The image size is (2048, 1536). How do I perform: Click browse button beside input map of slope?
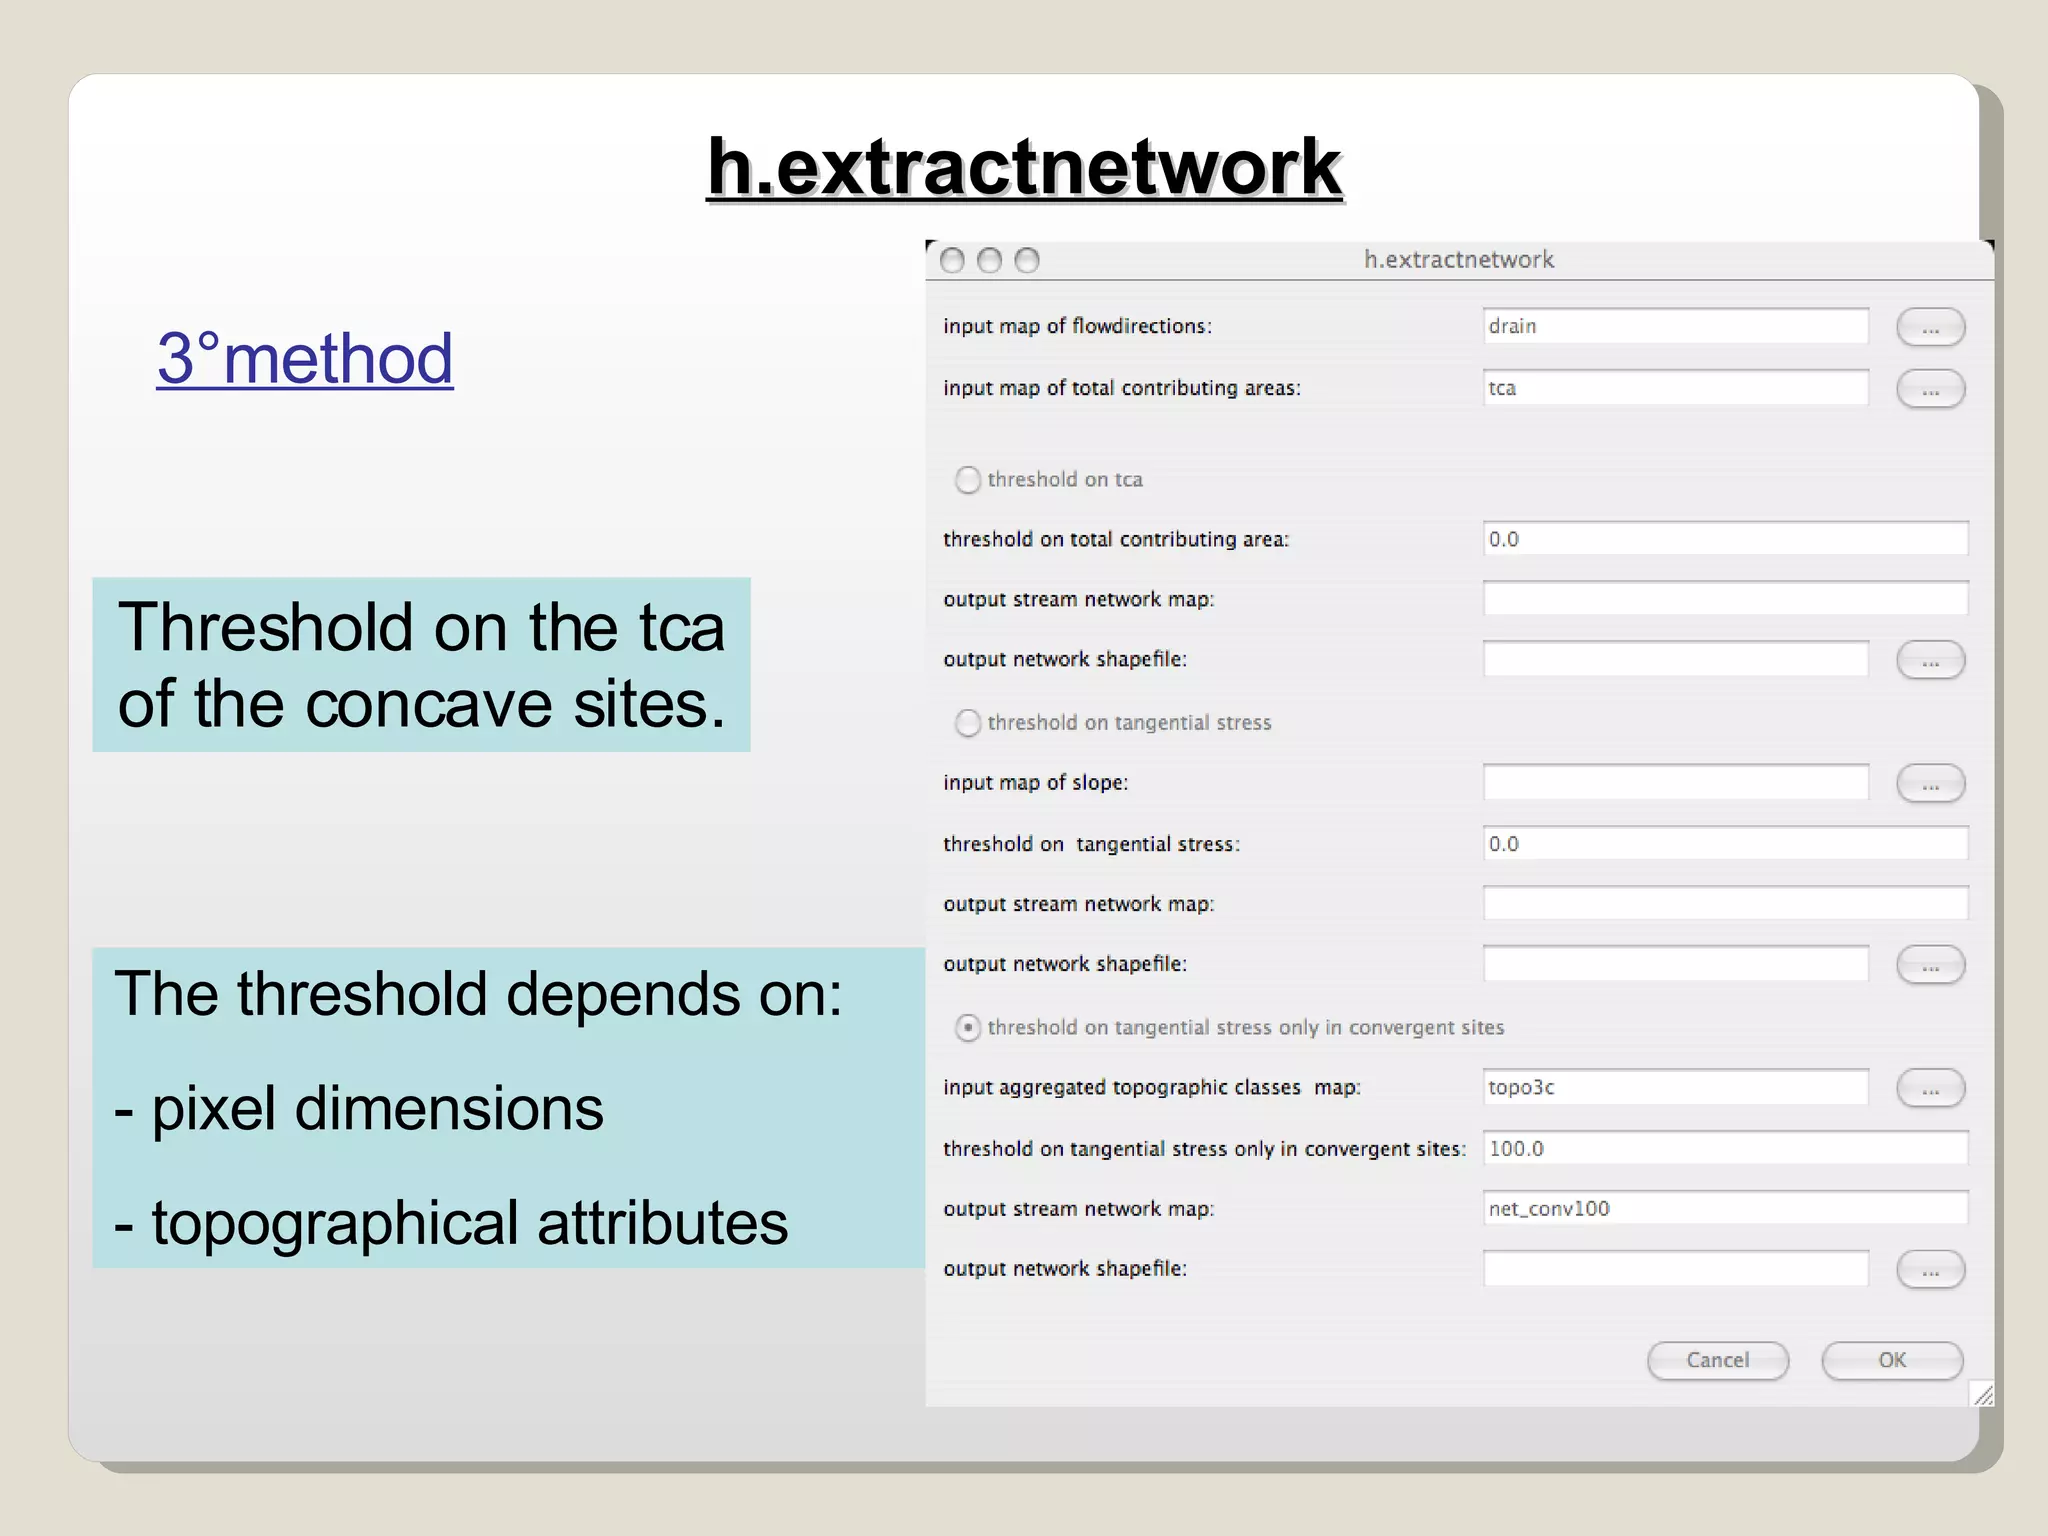coord(1930,784)
